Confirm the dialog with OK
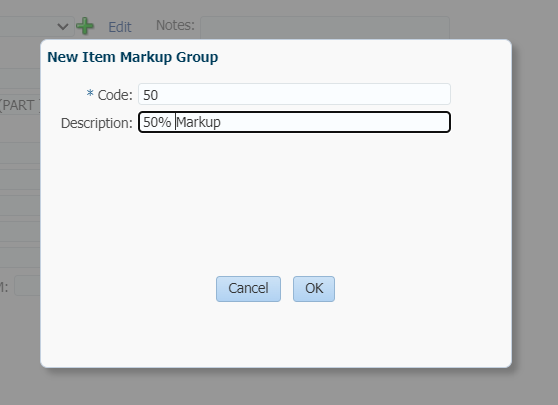The image size is (558, 405). (x=314, y=289)
